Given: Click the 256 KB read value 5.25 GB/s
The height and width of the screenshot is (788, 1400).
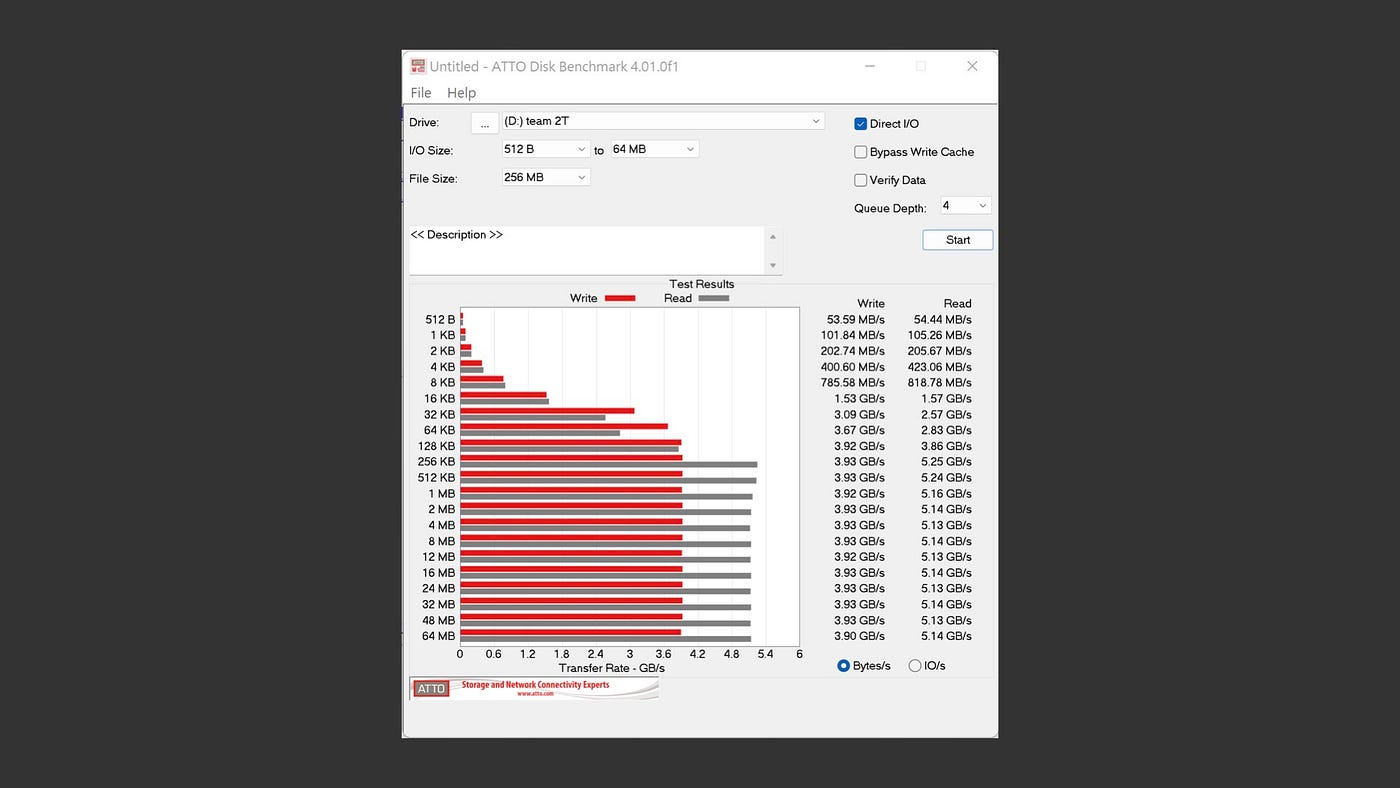Looking at the screenshot, I should point(947,462).
